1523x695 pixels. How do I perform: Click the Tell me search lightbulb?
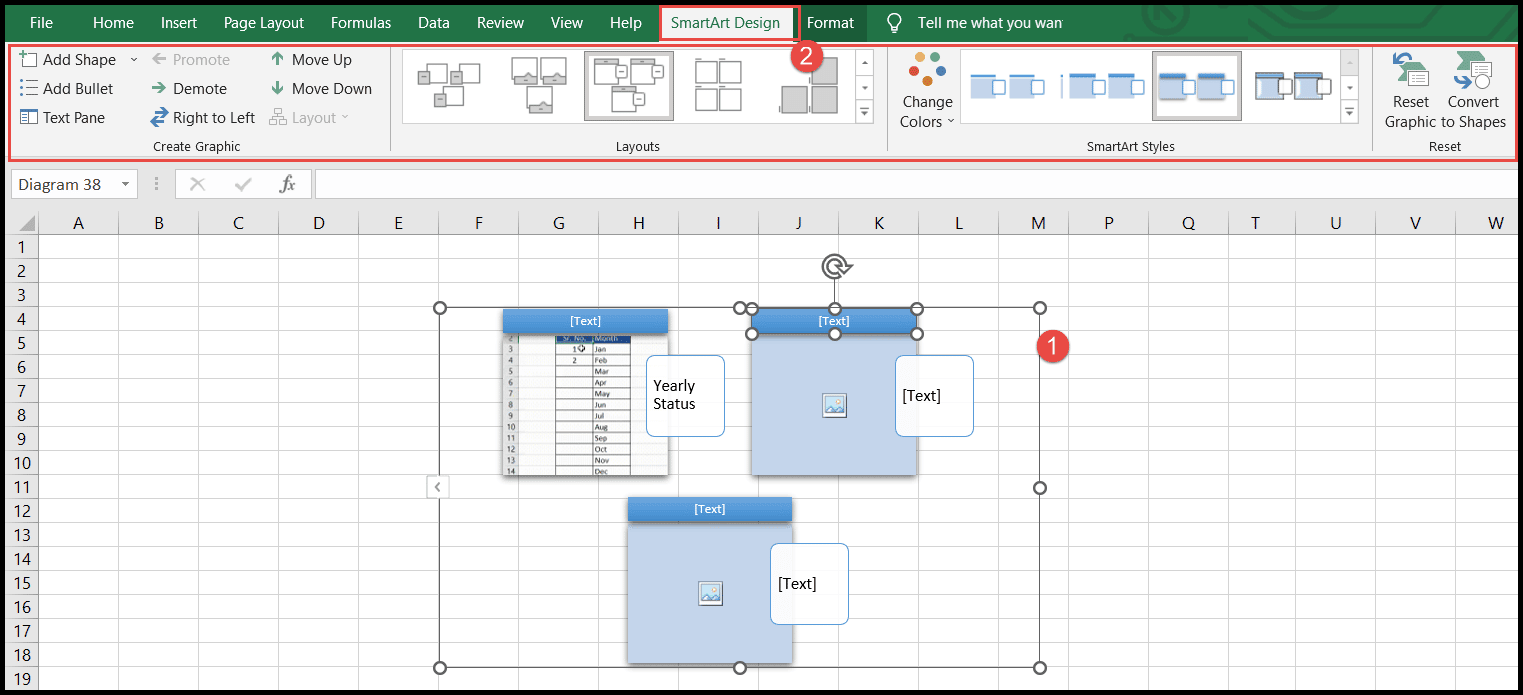click(893, 22)
